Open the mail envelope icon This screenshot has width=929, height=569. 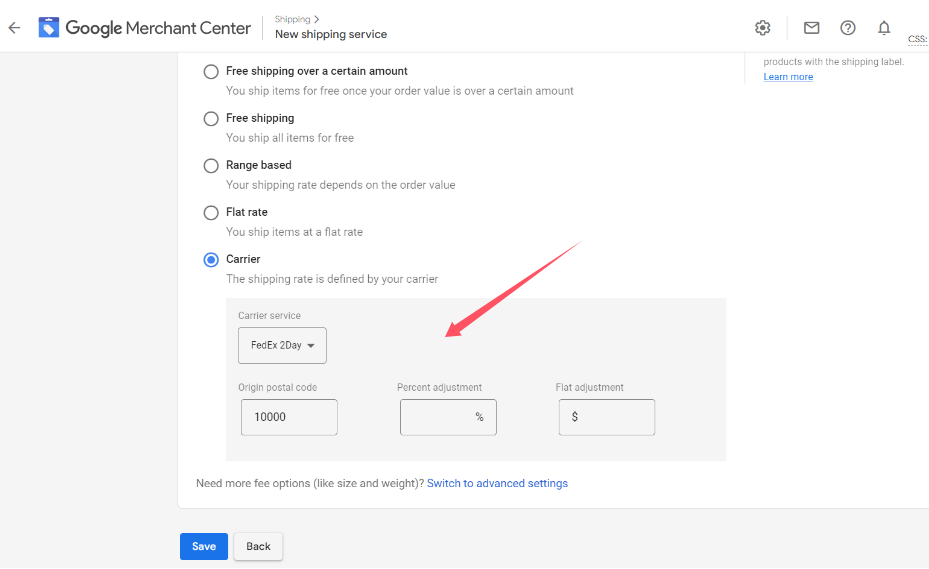pyautogui.click(x=812, y=28)
